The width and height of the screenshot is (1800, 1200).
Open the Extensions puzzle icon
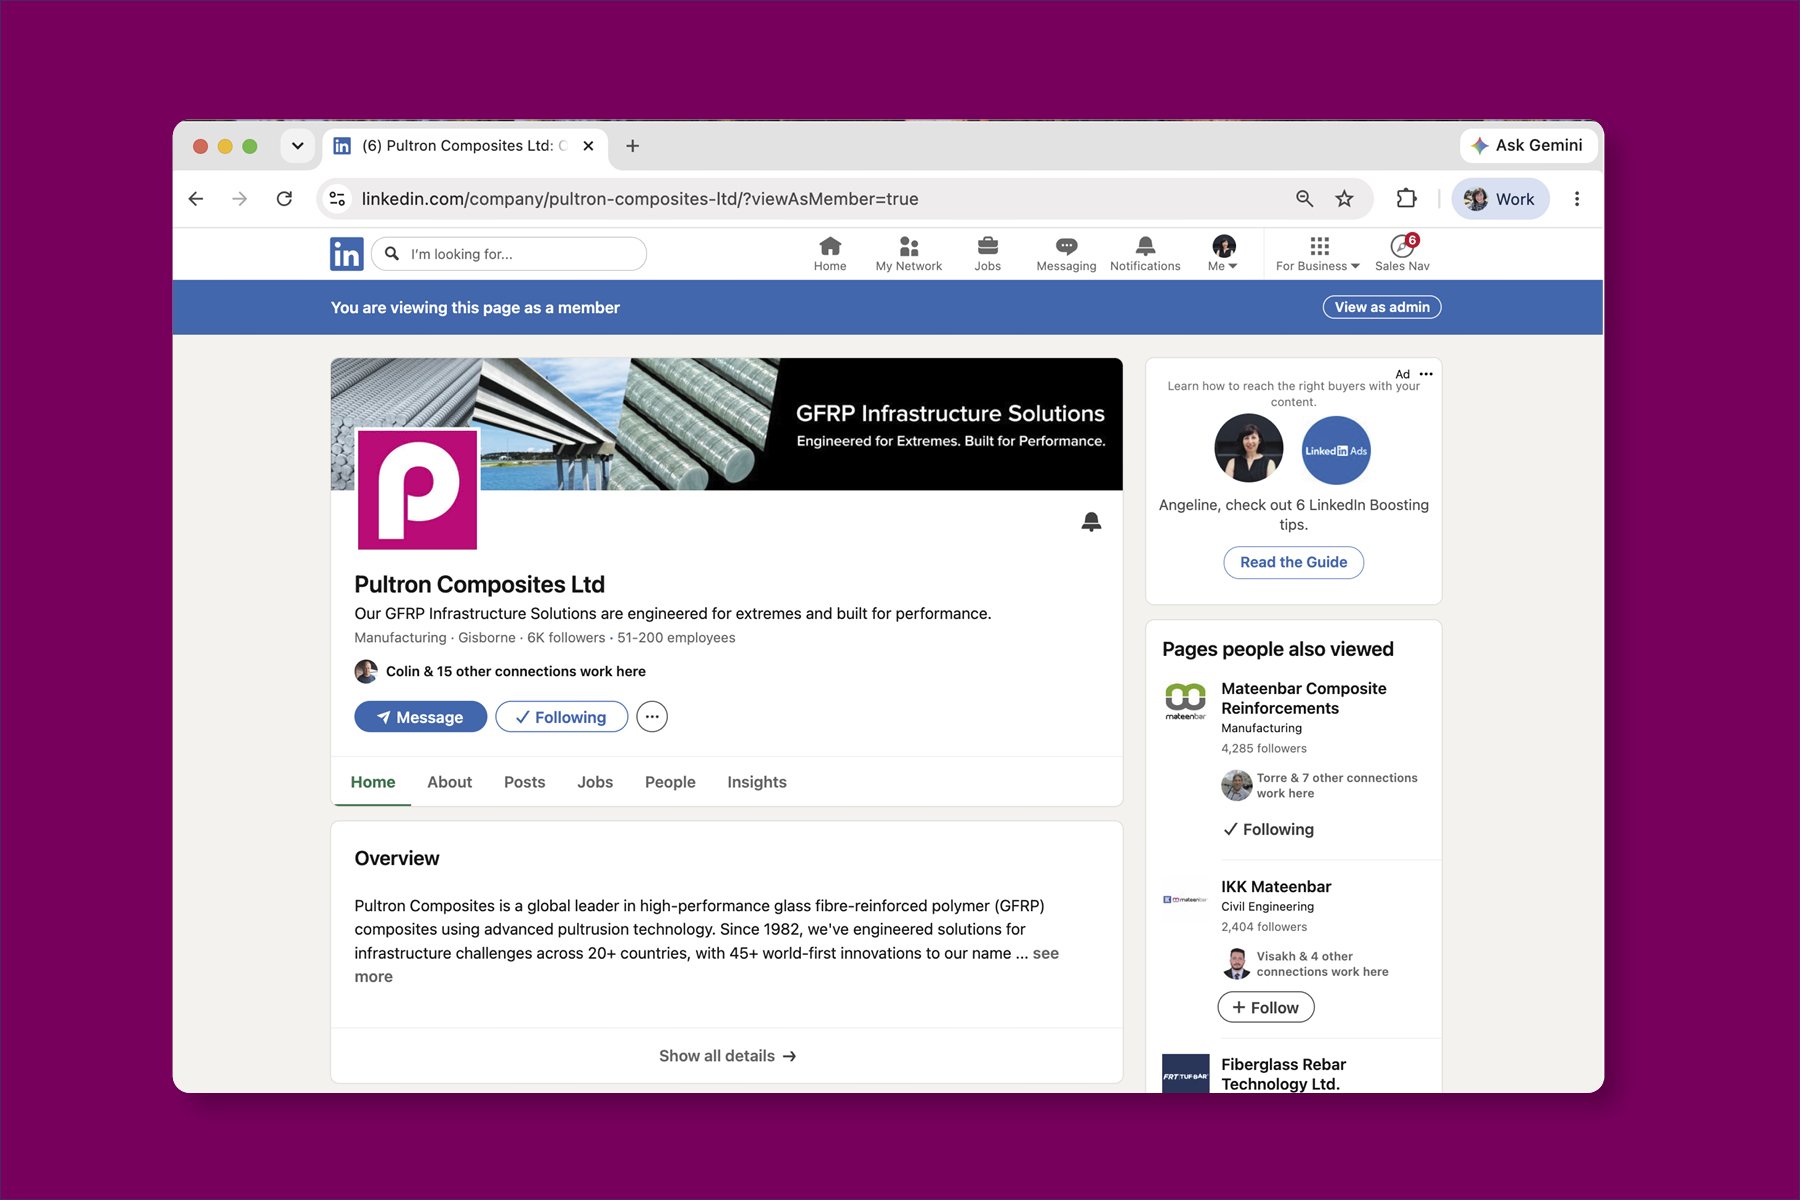[x=1407, y=199]
